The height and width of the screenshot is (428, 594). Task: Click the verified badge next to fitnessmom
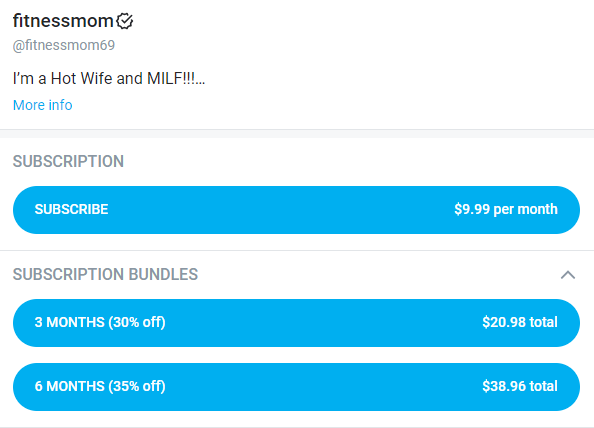125,21
